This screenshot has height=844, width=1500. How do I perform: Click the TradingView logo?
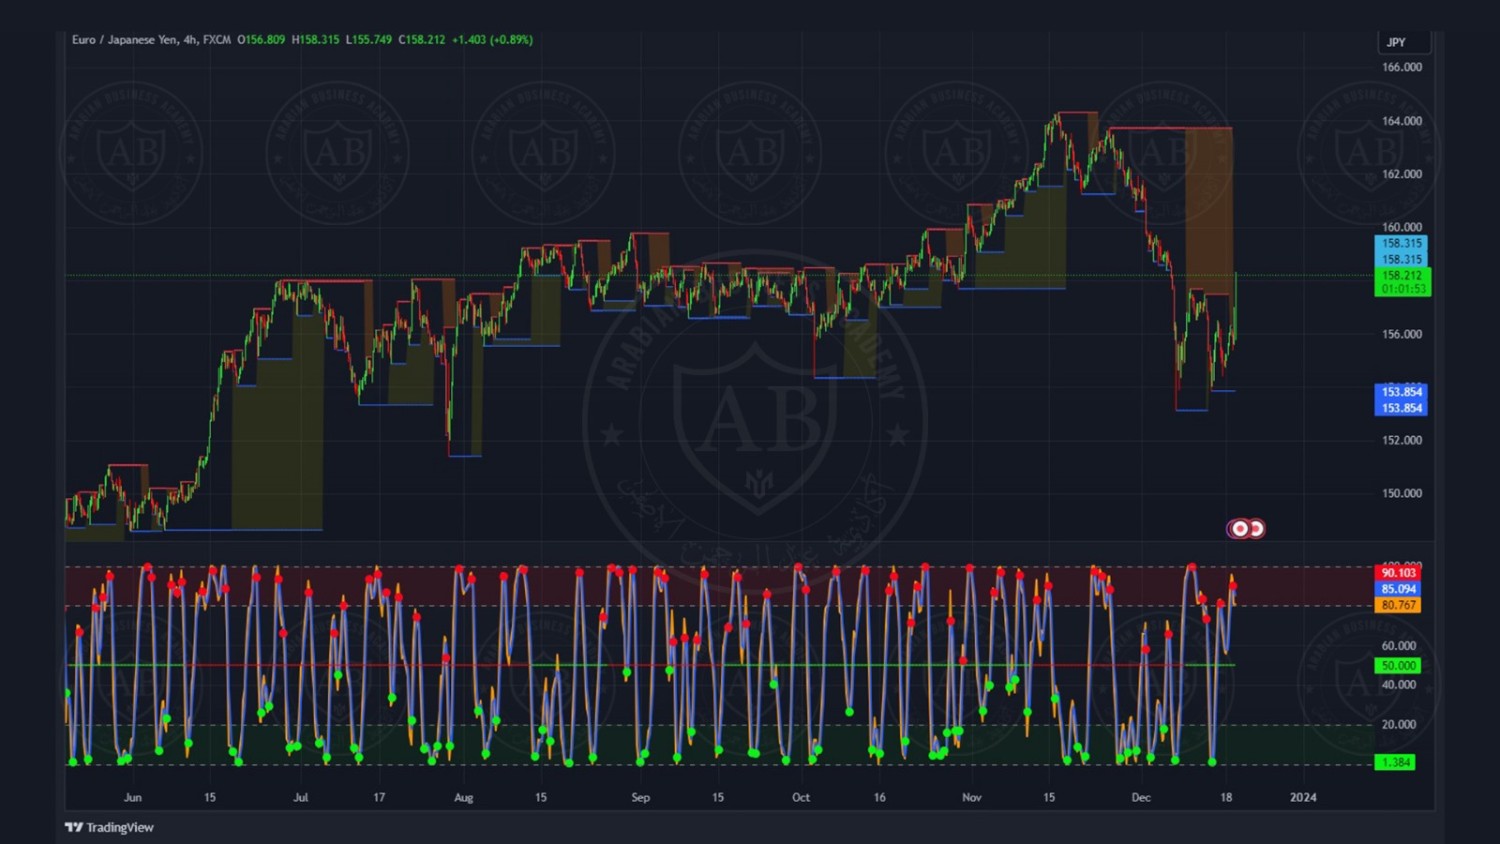click(109, 827)
